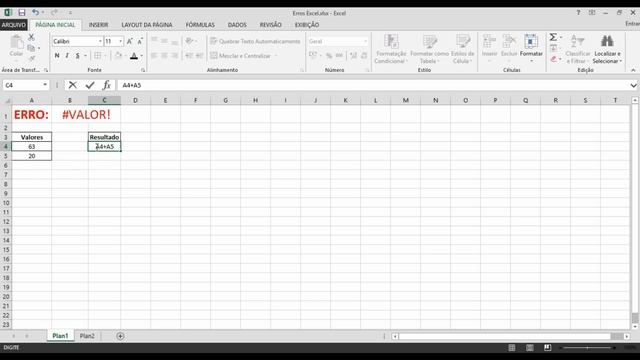
Task: Click the Select All corner triangle
Action: [x=6, y=100]
